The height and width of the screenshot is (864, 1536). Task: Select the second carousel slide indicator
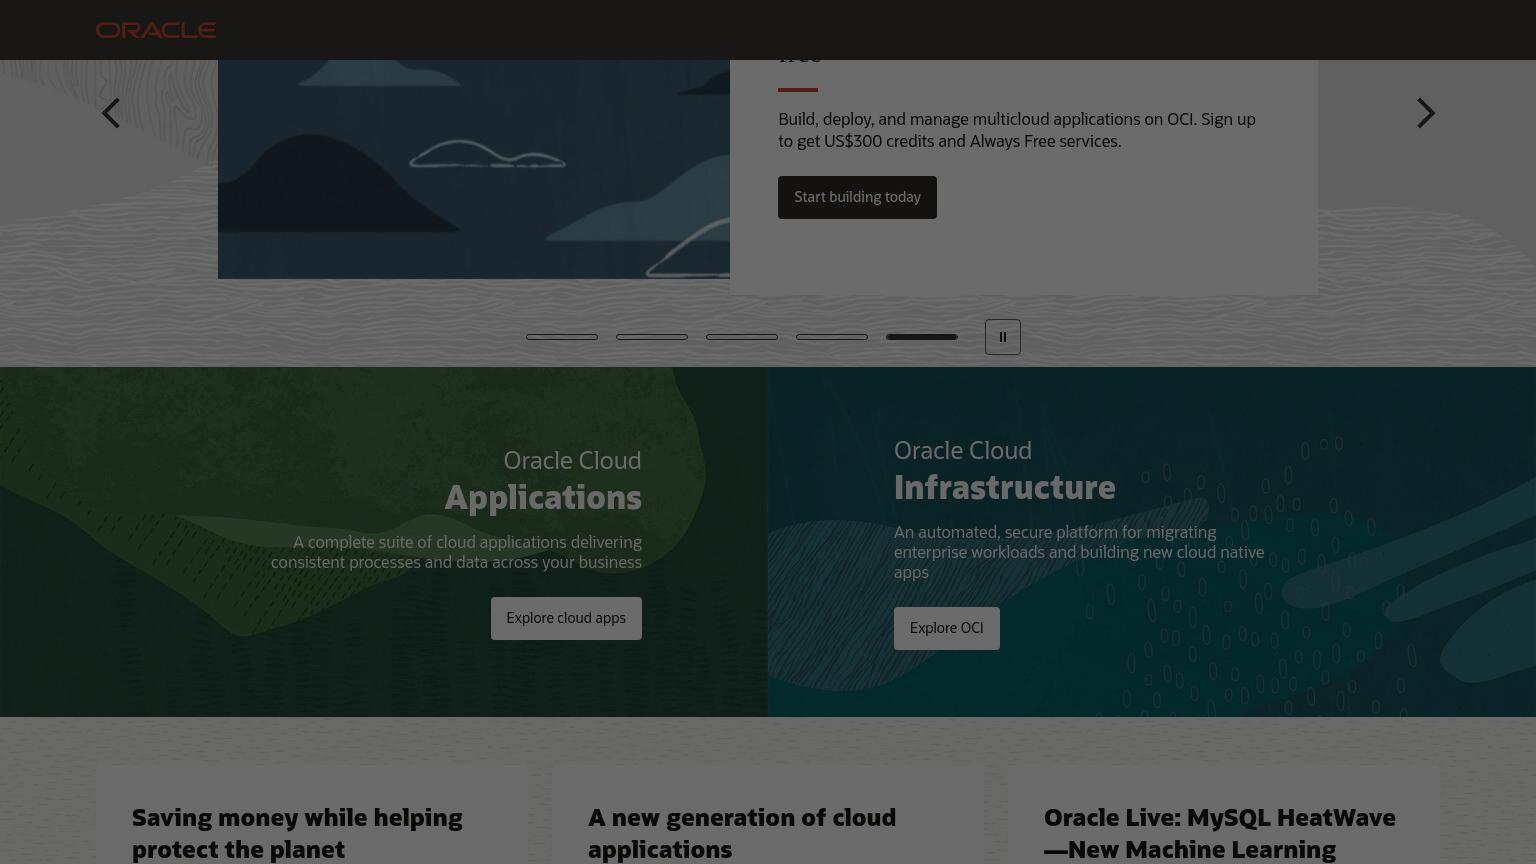[652, 337]
